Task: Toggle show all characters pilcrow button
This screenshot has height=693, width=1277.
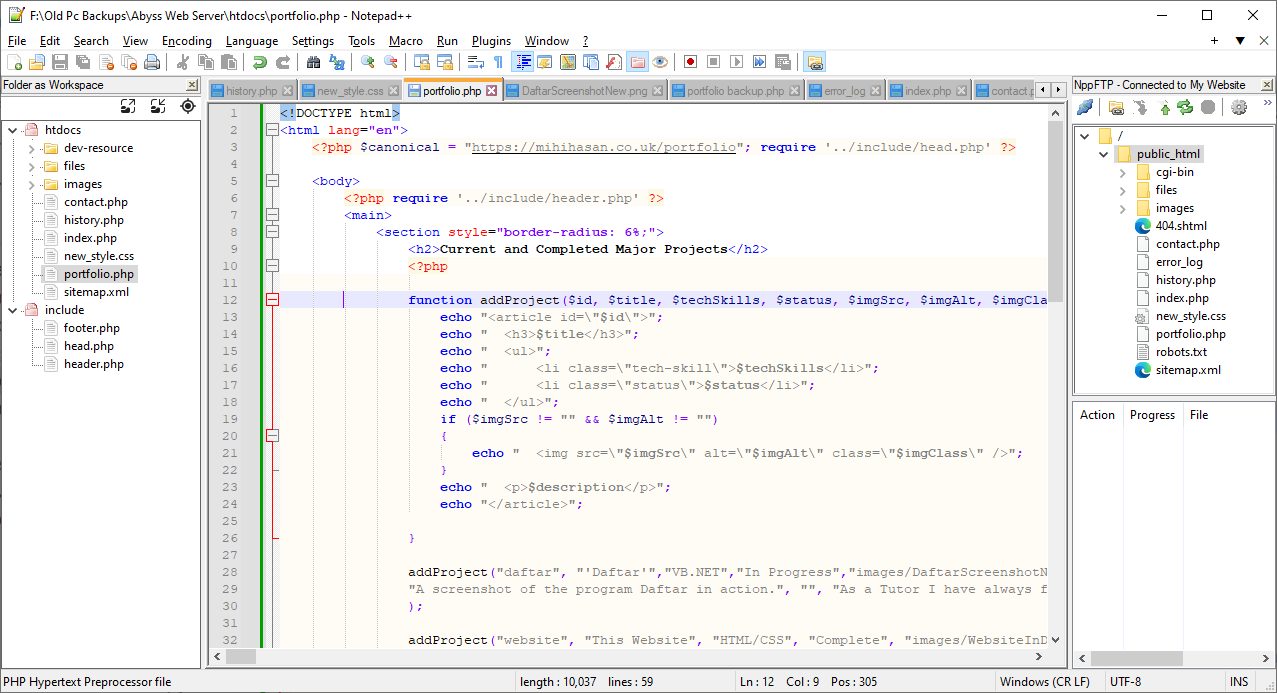Action: coord(498,62)
